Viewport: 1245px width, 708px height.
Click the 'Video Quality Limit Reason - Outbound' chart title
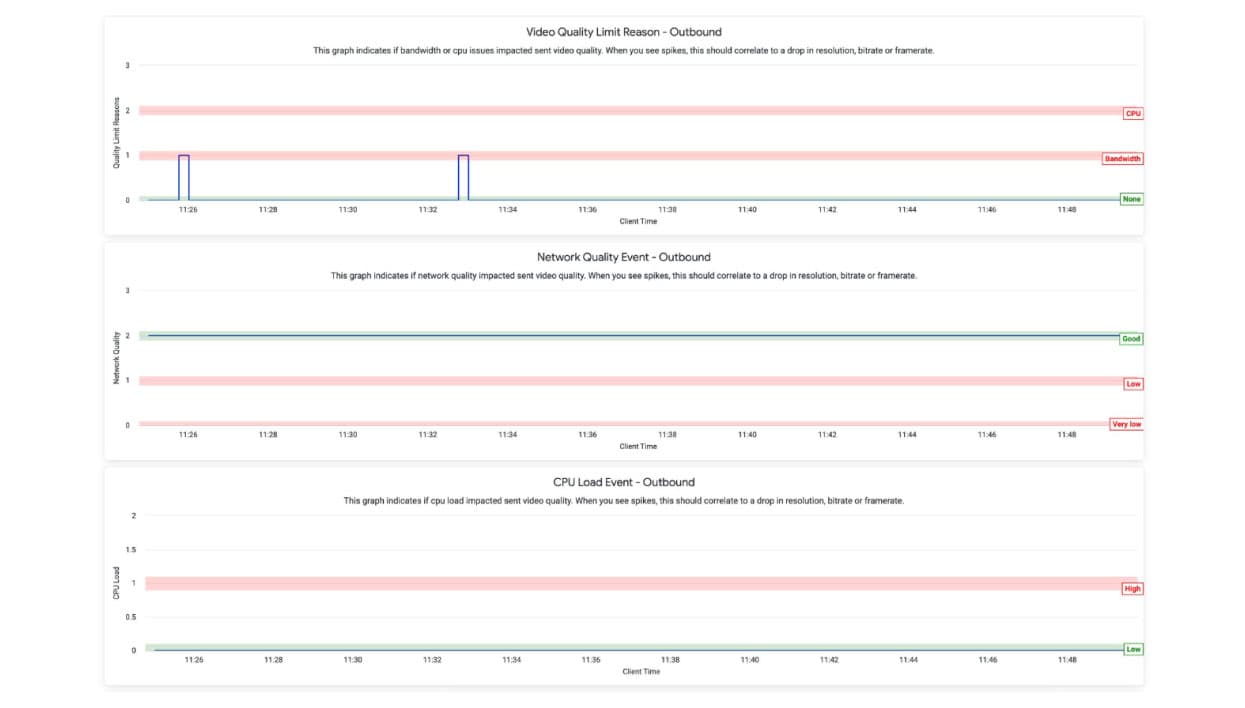coord(623,32)
